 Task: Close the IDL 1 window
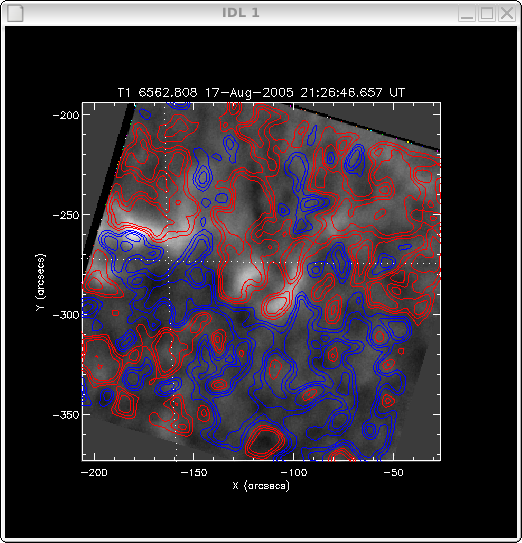click(x=507, y=14)
